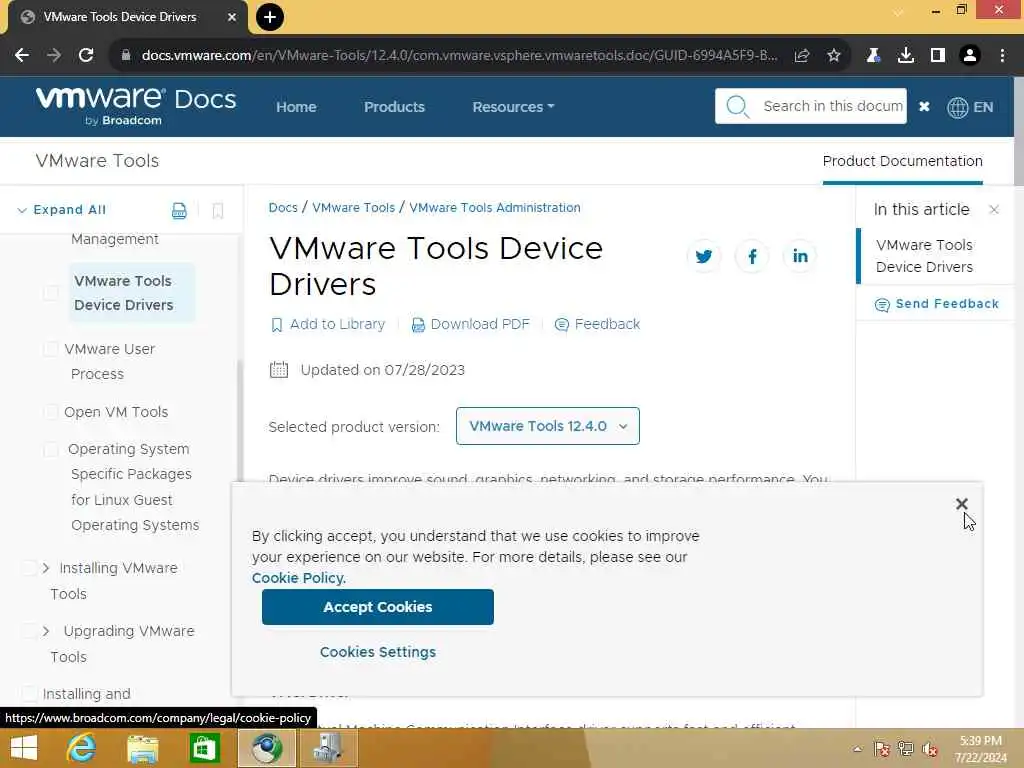Open Internet Explorer from taskbar
The image size is (1024, 768).
[82, 748]
